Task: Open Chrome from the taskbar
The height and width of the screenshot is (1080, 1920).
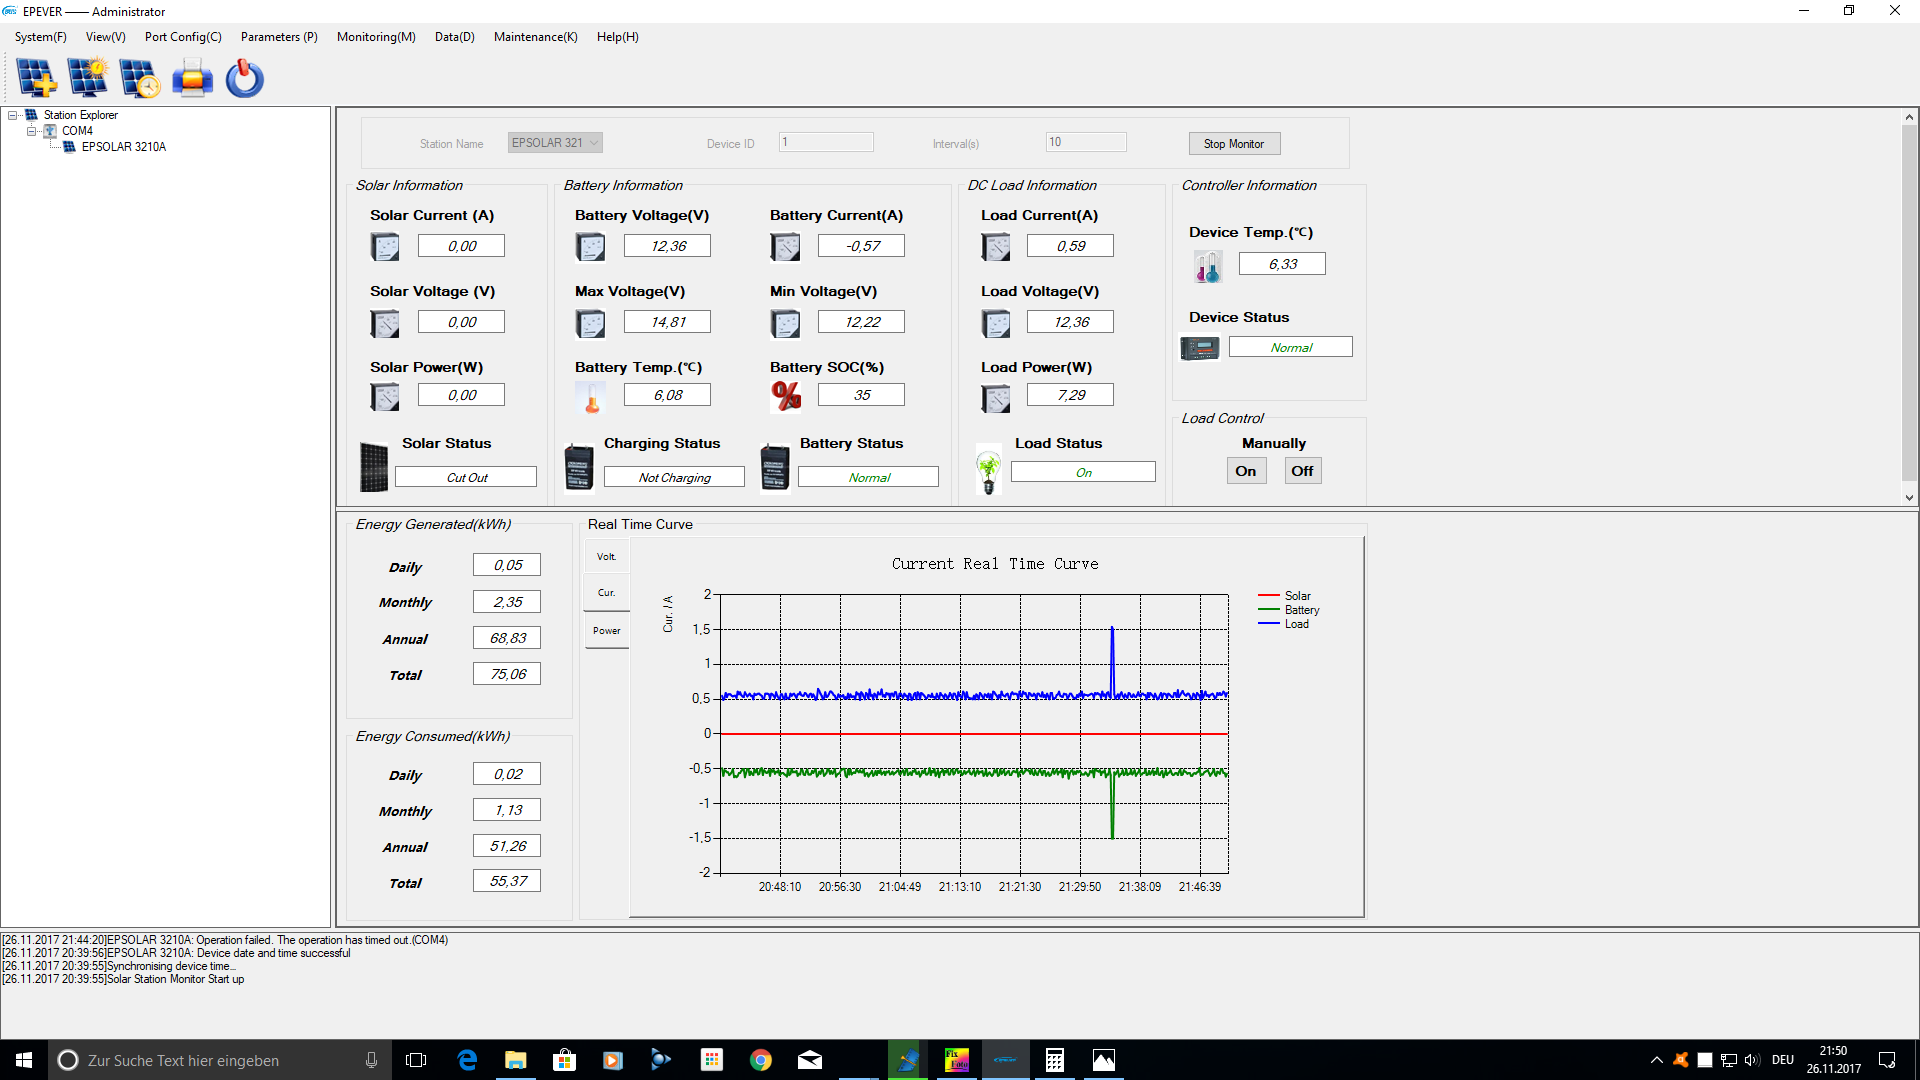Action: pyautogui.click(x=761, y=1060)
